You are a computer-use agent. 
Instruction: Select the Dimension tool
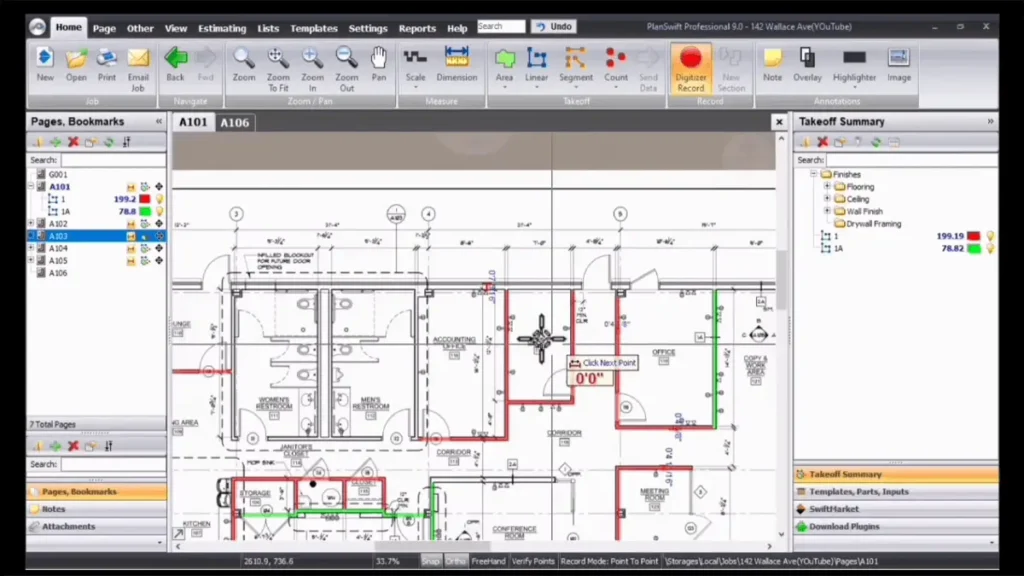(x=456, y=65)
